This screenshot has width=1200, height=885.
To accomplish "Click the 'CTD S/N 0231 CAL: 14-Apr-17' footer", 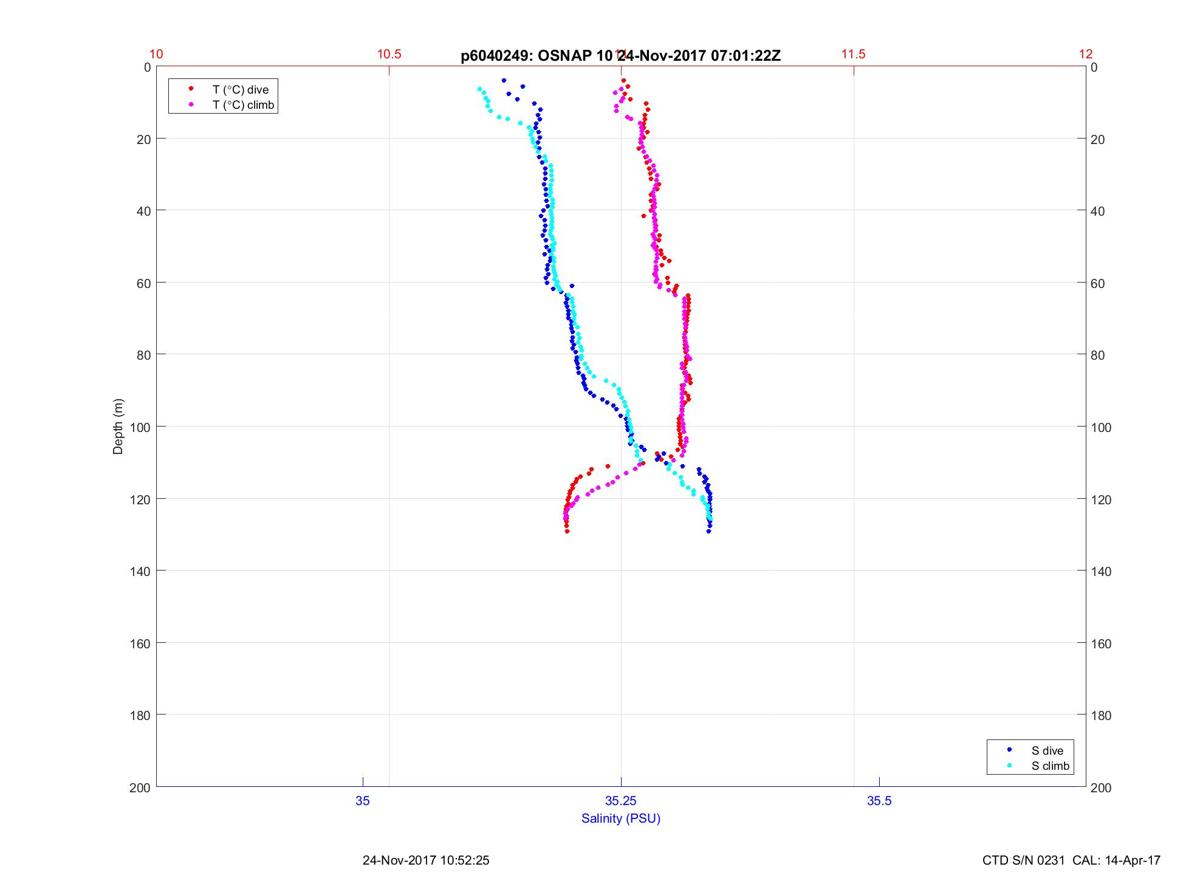I will 1072,860.
